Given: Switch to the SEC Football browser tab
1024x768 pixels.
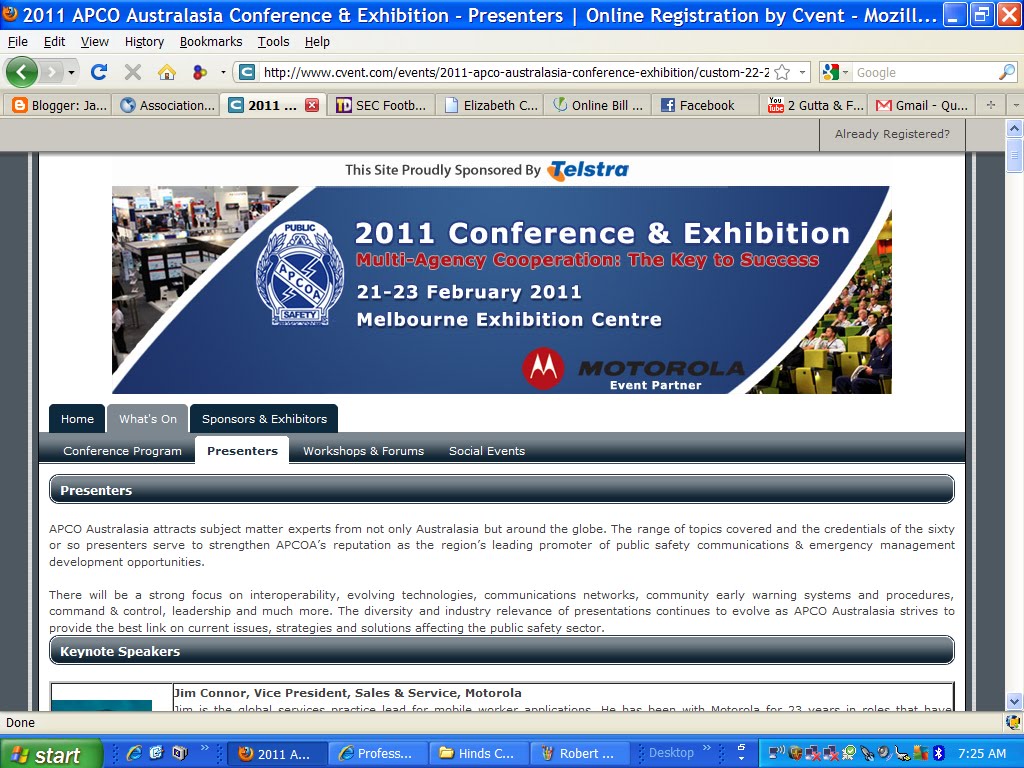Looking at the screenshot, I should pos(381,105).
